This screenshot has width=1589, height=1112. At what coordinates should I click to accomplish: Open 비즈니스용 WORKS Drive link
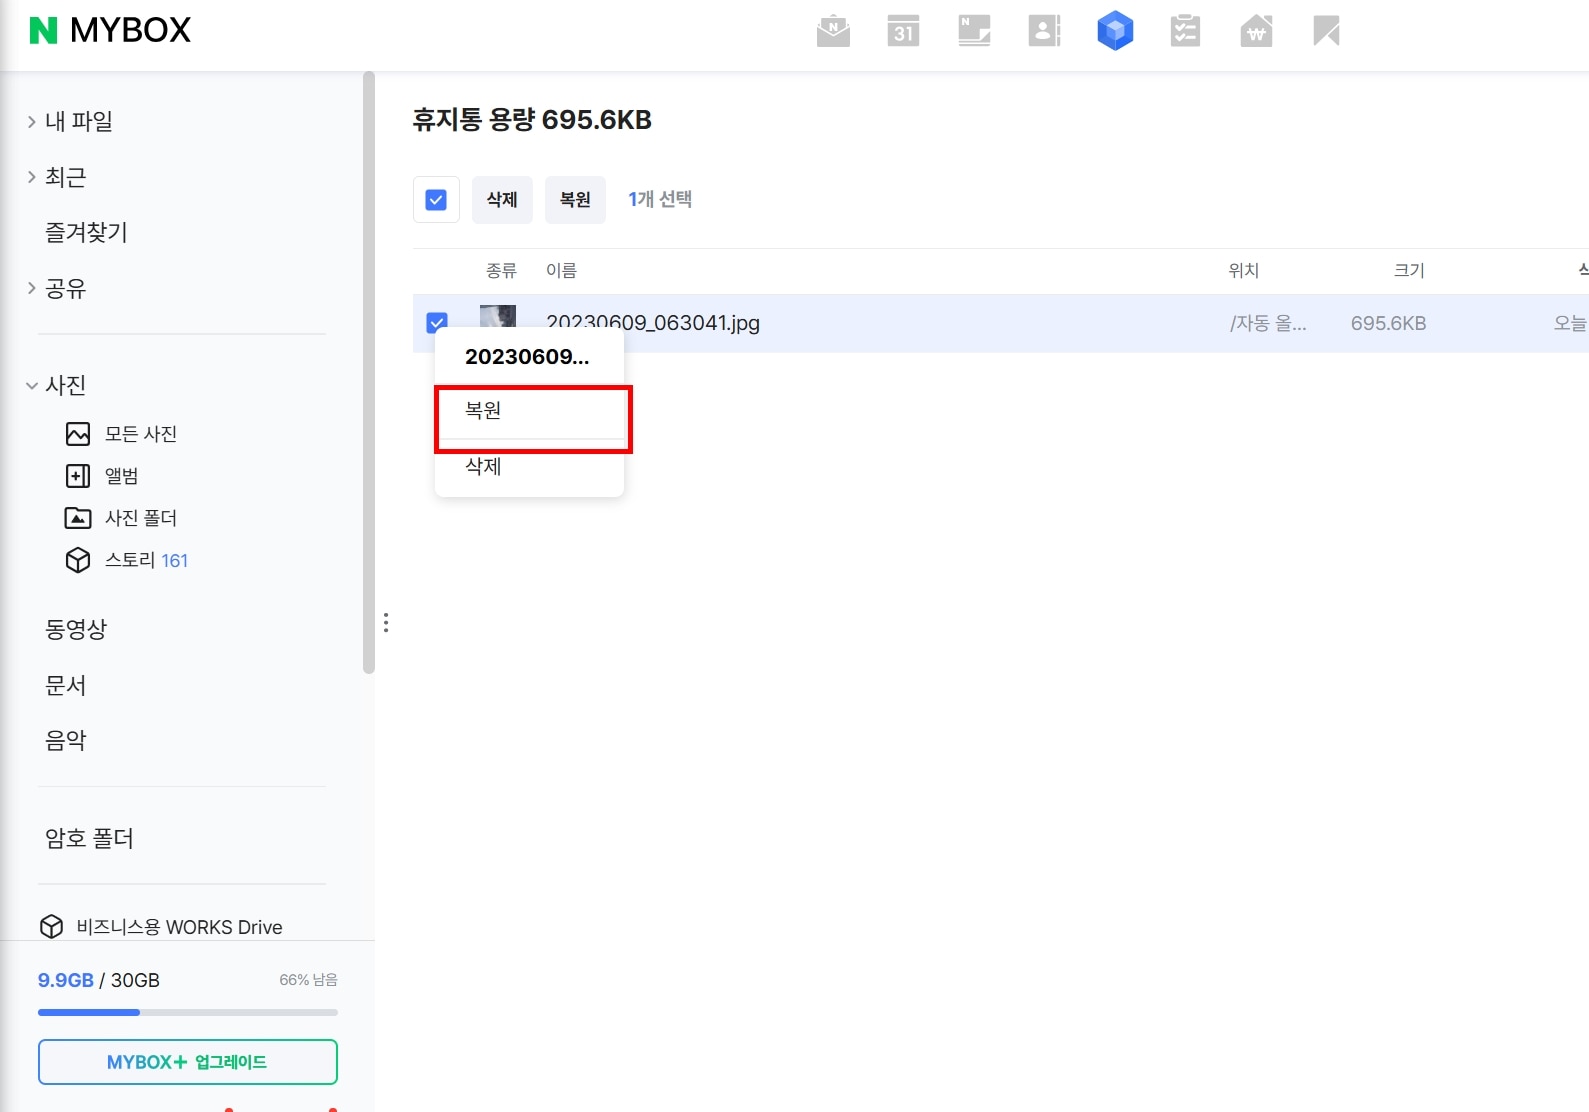(x=179, y=927)
